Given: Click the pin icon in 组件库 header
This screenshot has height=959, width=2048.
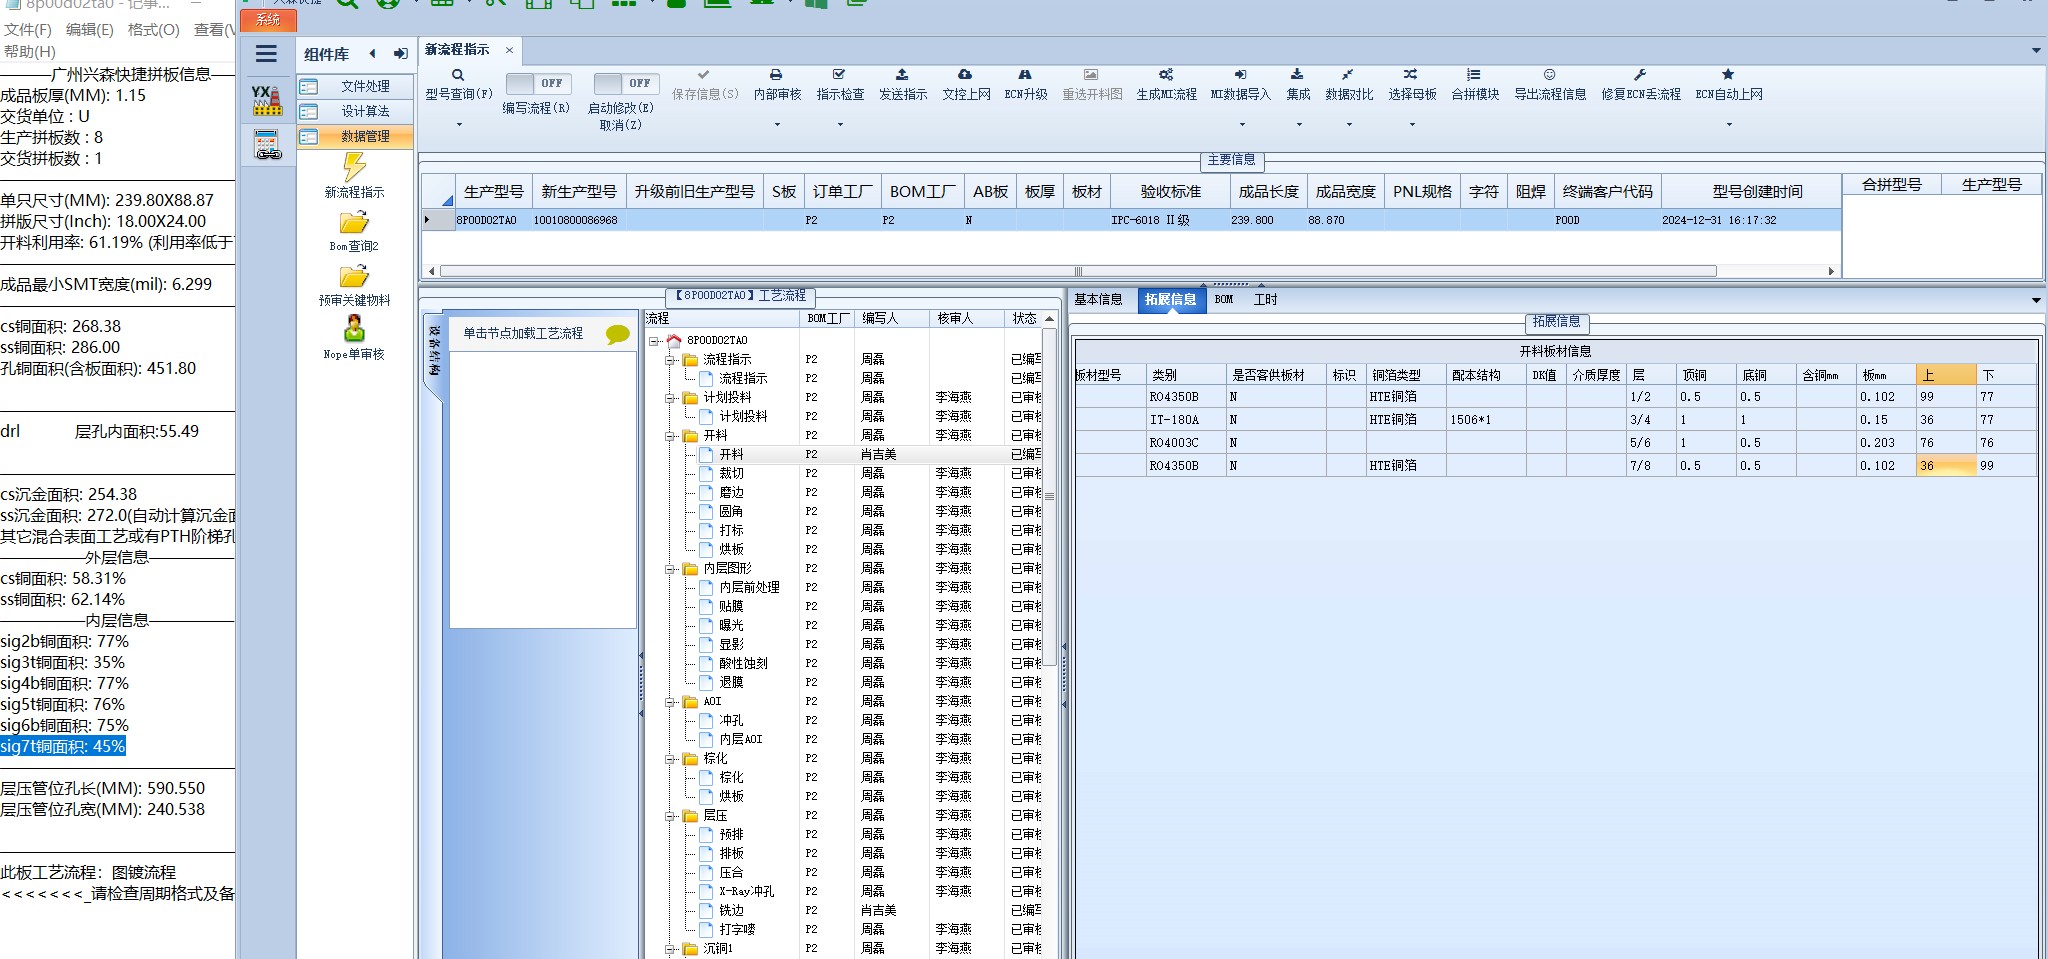Looking at the screenshot, I should (x=400, y=54).
